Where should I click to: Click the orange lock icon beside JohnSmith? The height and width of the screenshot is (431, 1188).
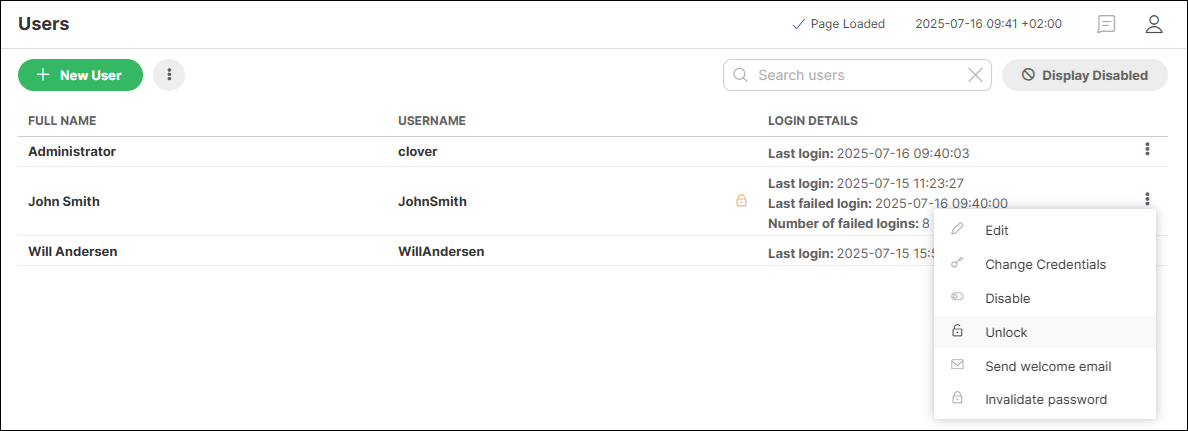741,201
